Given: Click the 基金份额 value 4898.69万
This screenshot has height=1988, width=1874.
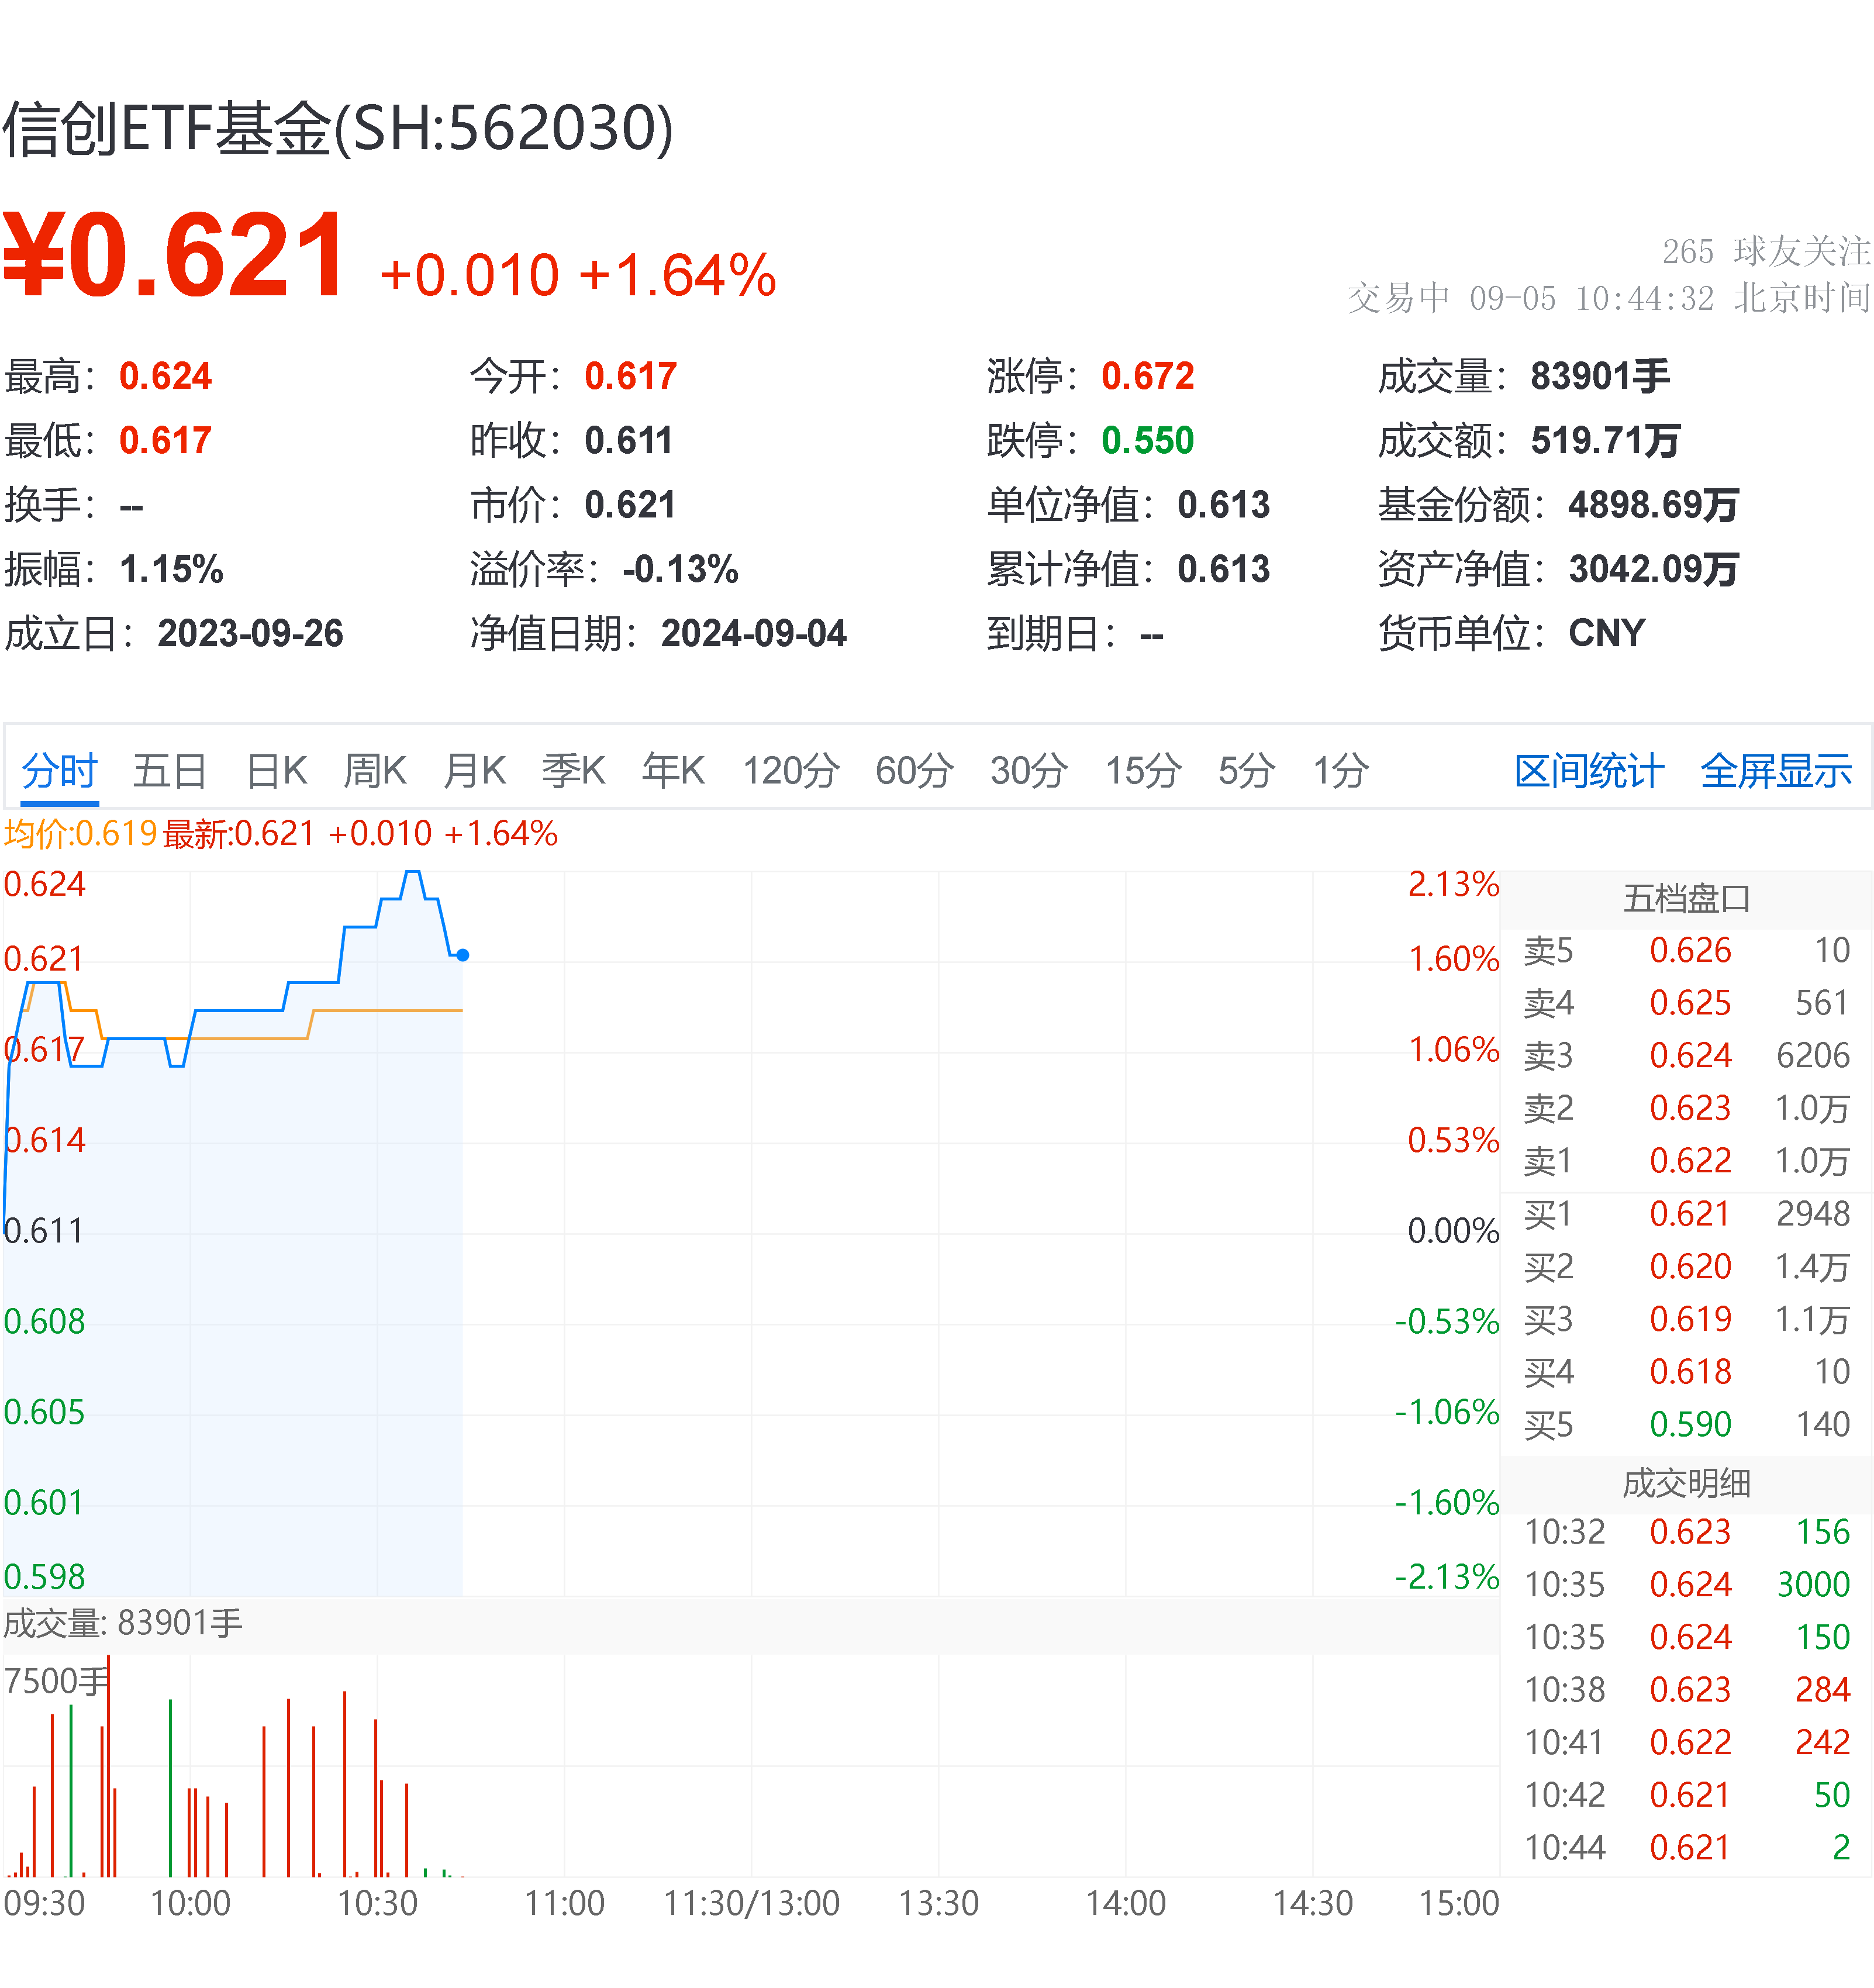Looking at the screenshot, I should tap(1654, 505).
